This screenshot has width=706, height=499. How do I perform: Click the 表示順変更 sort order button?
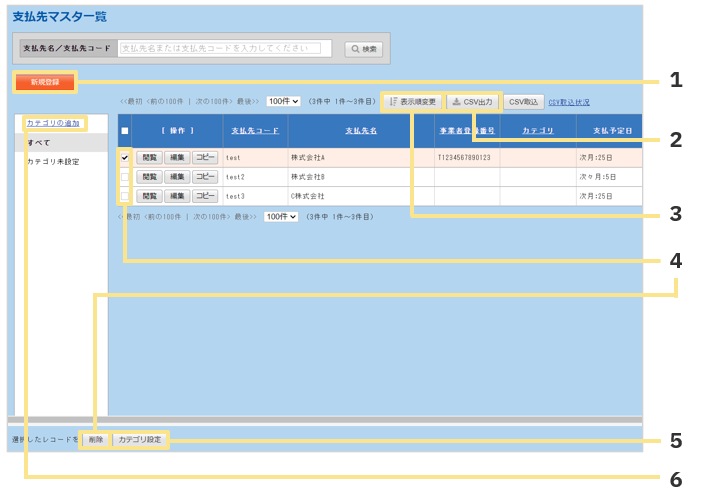click(413, 102)
